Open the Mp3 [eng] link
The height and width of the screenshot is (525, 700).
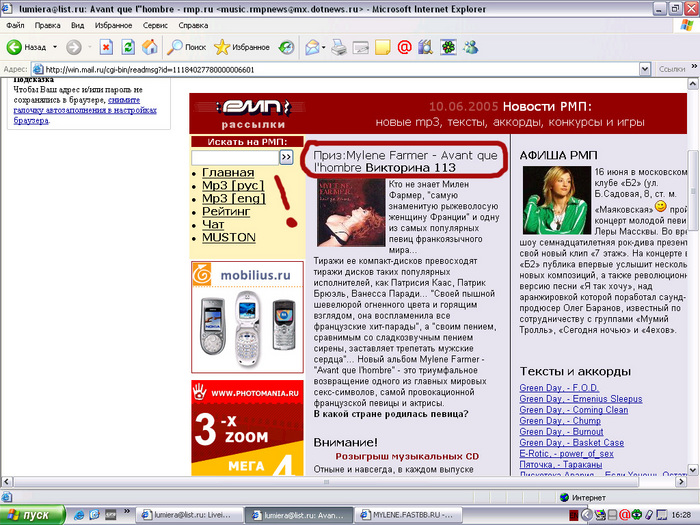coord(234,198)
